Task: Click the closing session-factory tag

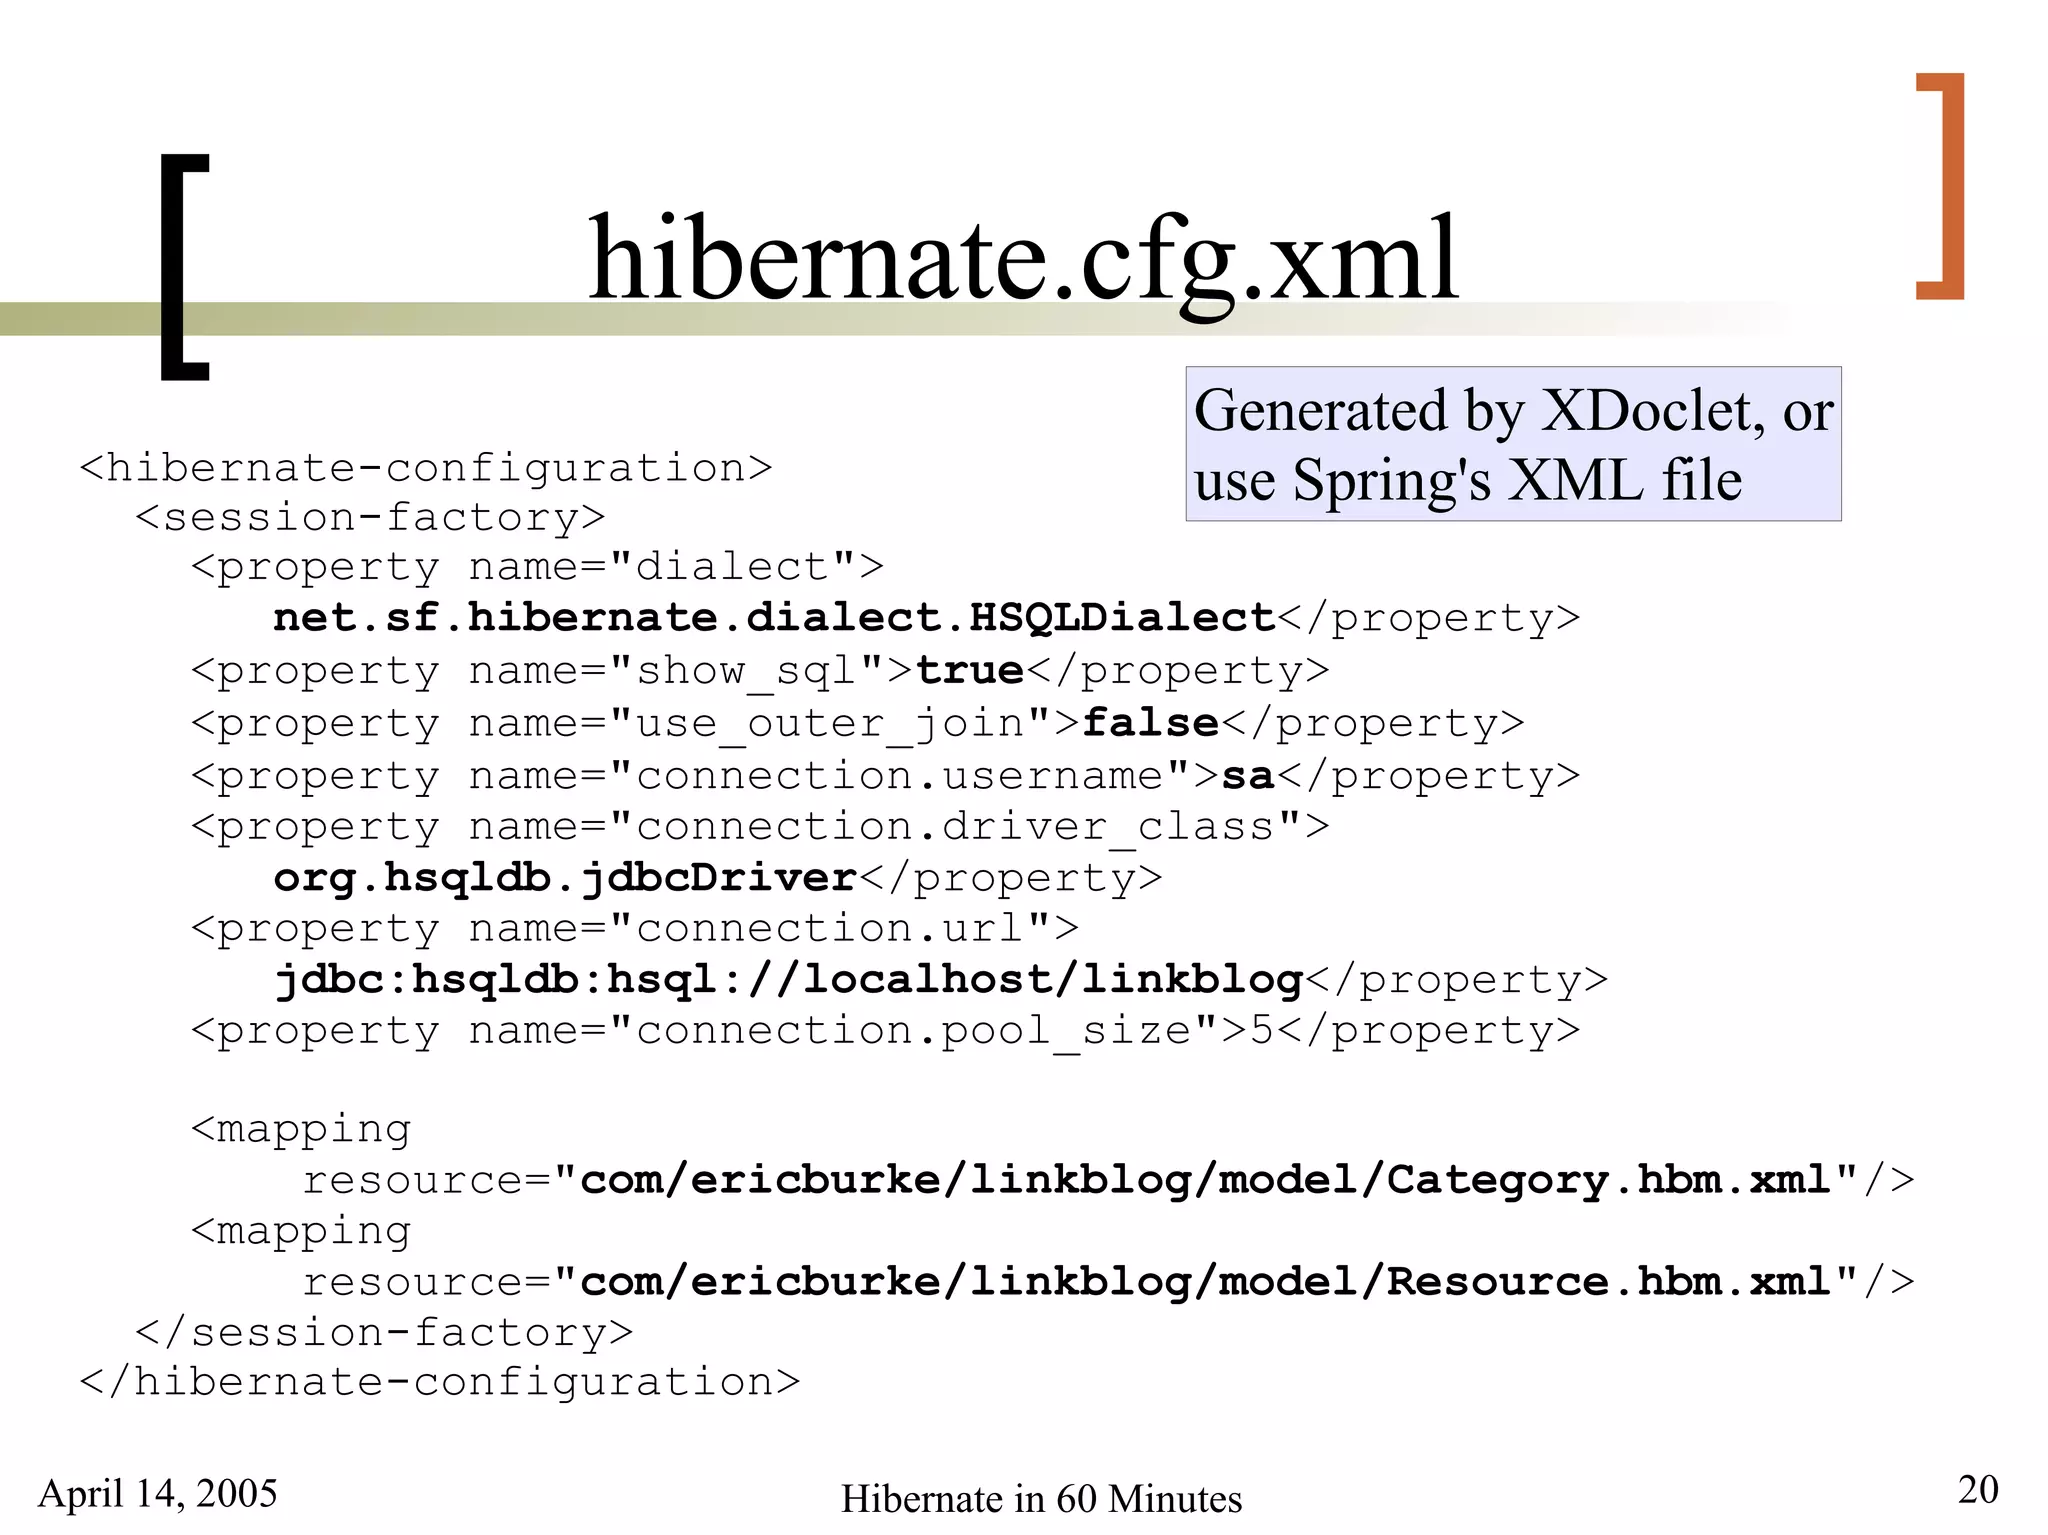Action: [x=384, y=1332]
